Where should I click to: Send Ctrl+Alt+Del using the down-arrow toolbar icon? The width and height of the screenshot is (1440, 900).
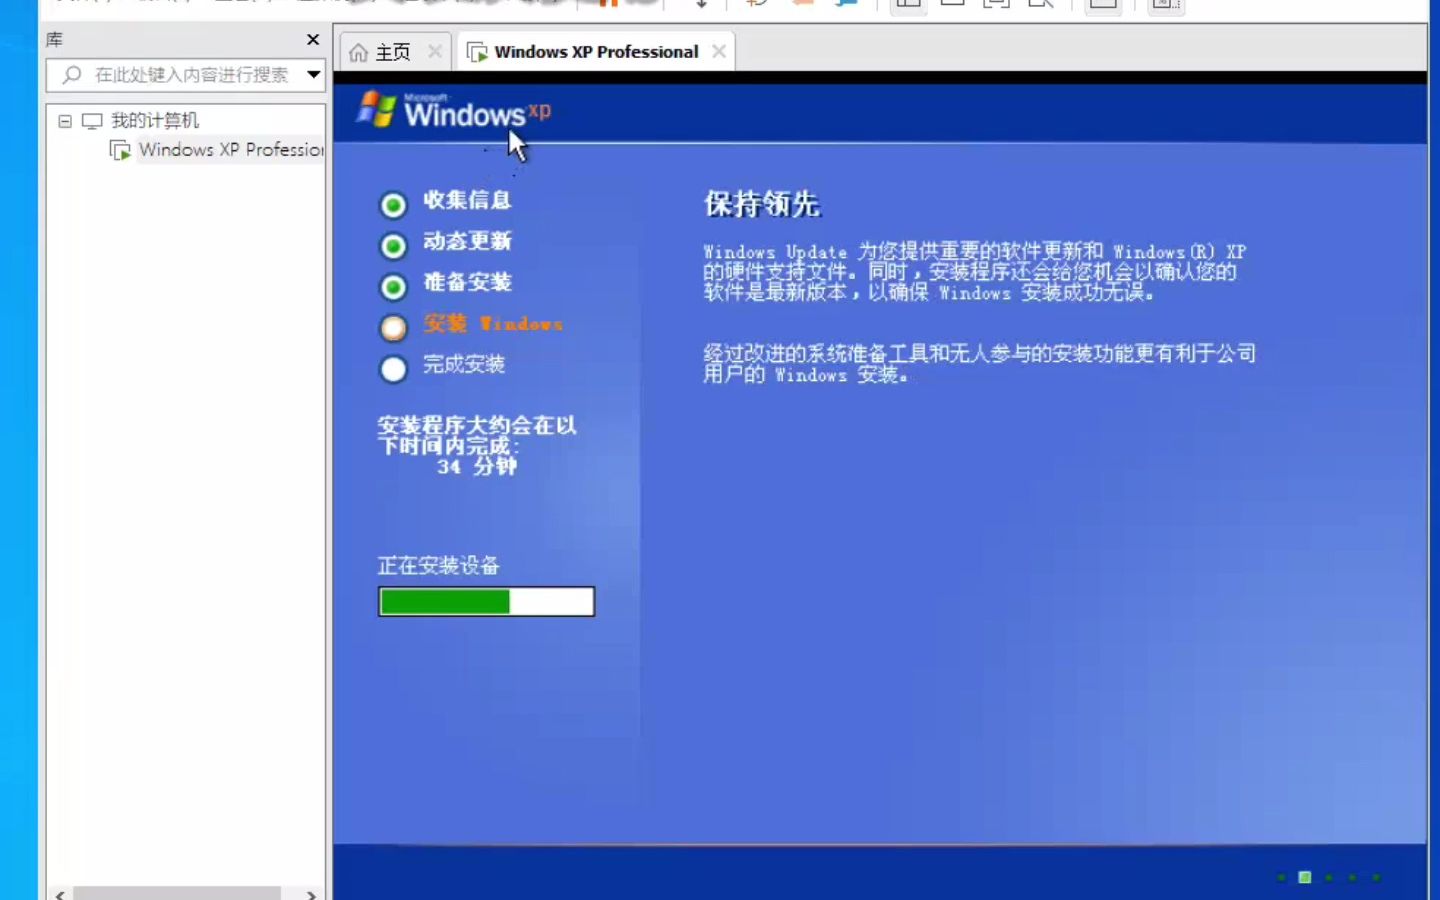tap(700, 5)
